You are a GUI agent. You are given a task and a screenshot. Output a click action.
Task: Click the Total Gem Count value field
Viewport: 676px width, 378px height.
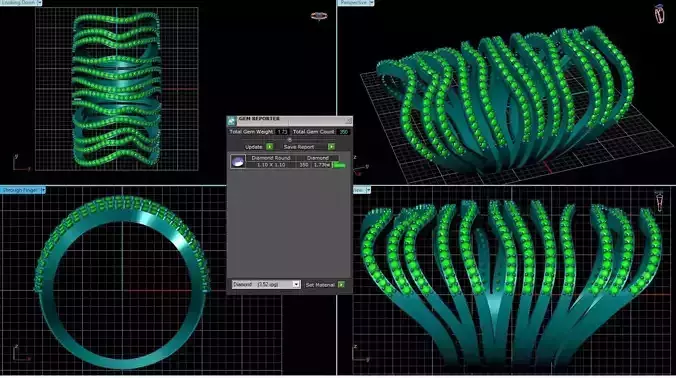pos(344,132)
